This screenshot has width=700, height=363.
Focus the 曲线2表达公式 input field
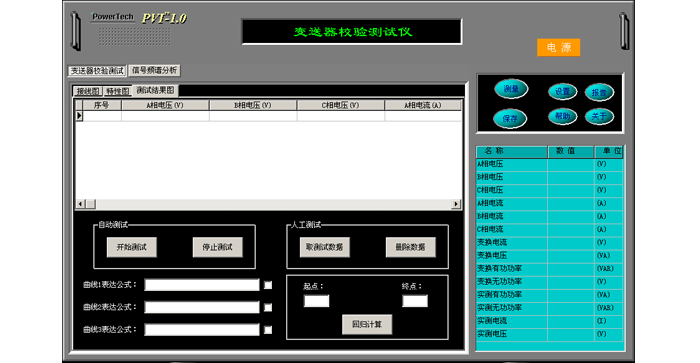(x=202, y=307)
